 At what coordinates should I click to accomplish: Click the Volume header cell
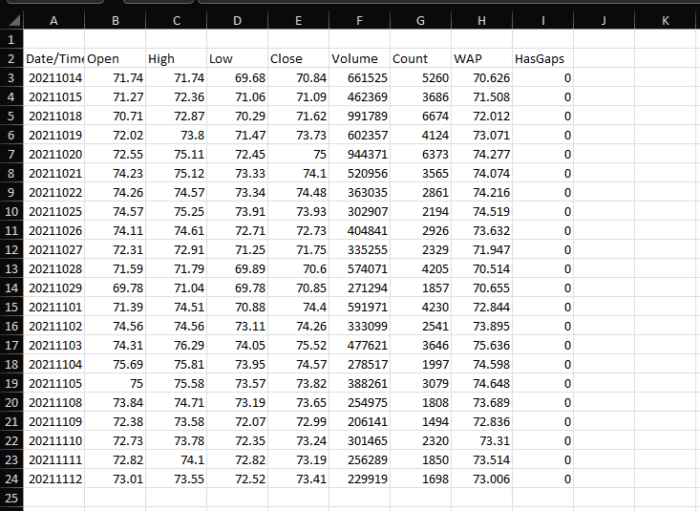click(x=359, y=58)
